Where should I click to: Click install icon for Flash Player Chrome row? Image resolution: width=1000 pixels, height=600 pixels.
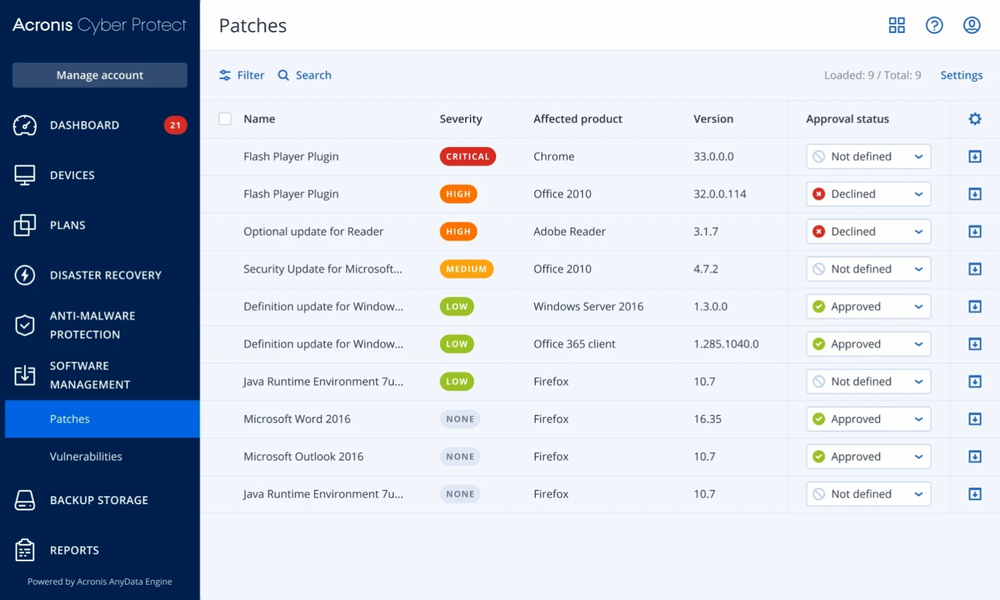click(974, 157)
